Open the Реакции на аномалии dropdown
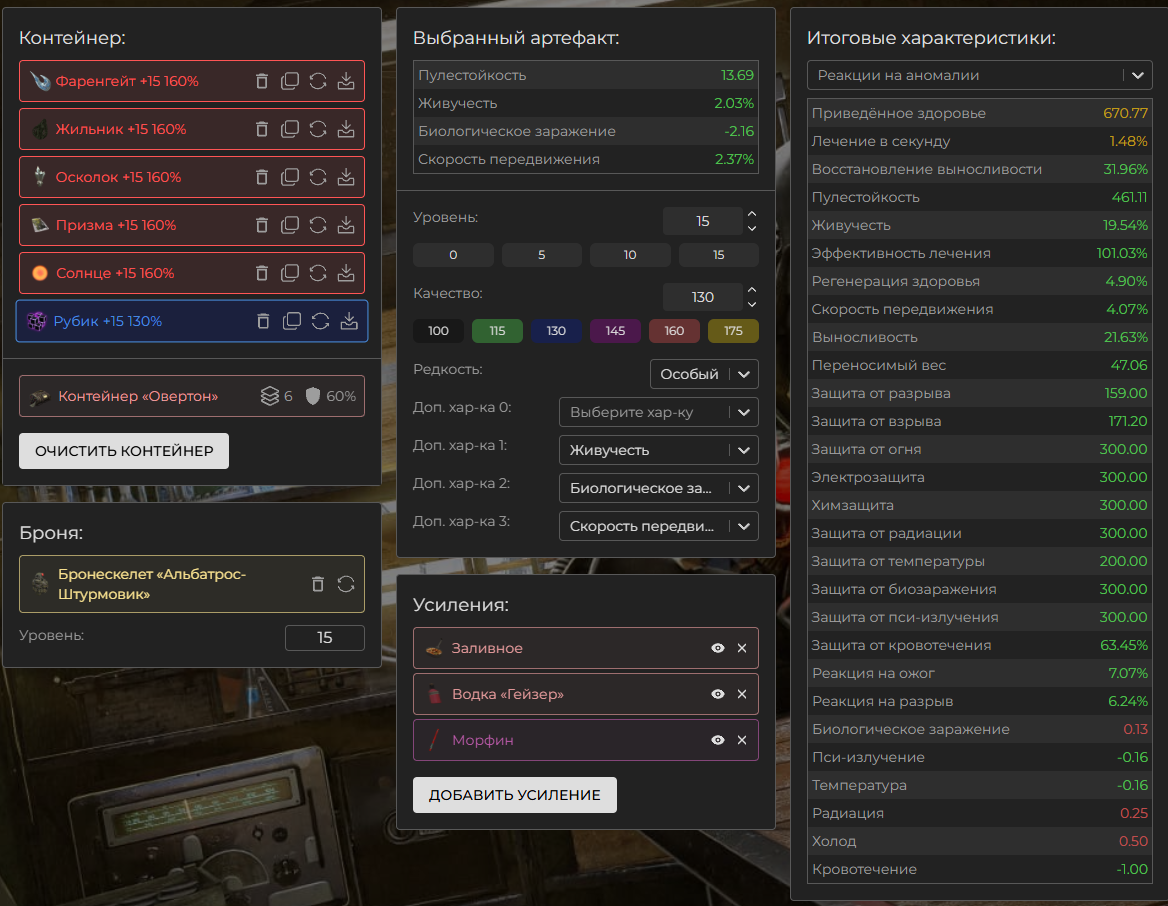The height and width of the screenshot is (906, 1168). click(980, 75)
